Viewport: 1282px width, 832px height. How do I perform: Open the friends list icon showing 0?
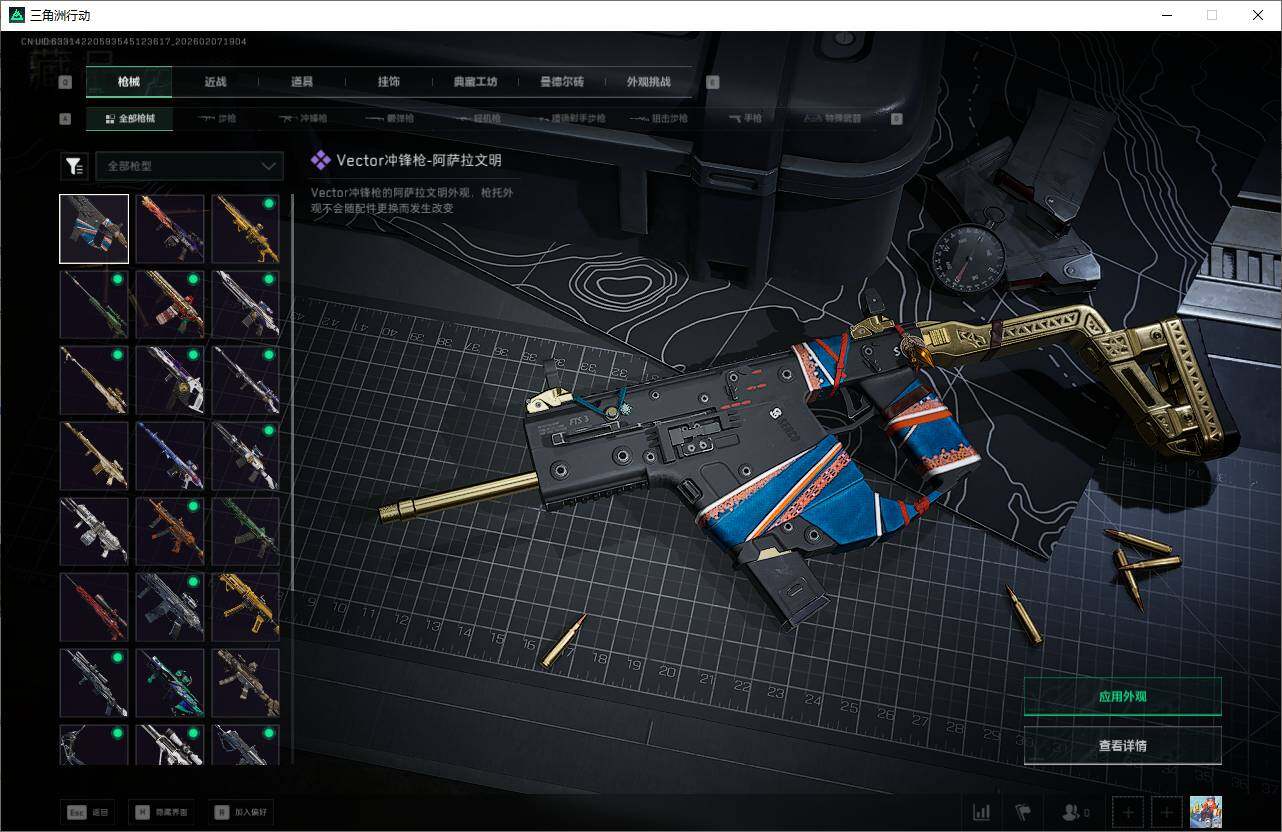click(x=1073, y=812)
